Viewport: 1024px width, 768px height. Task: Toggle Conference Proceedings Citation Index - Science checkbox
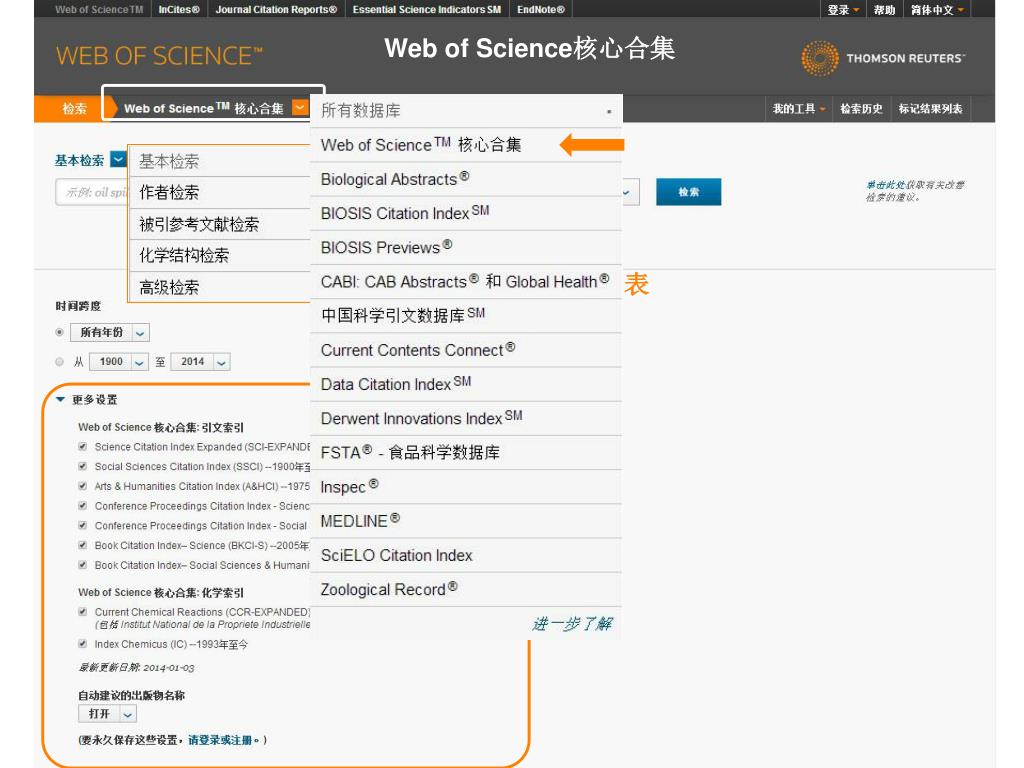pos(82,505)
